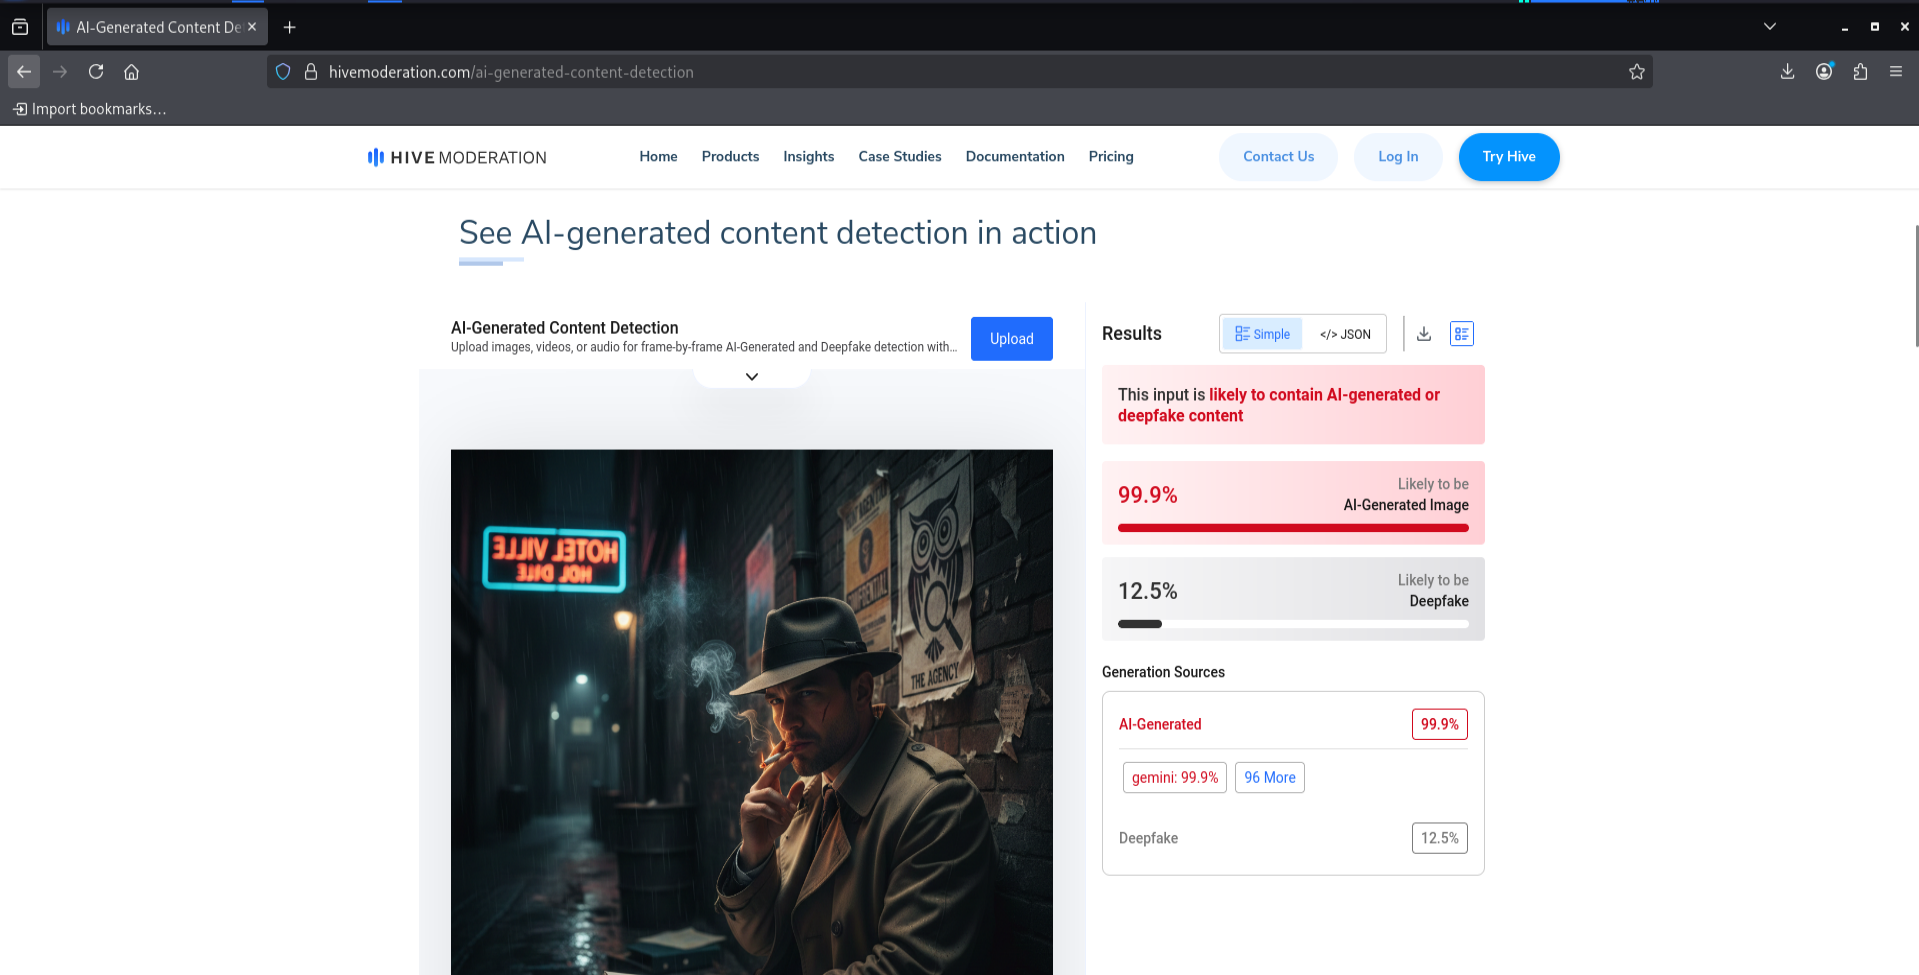The image size is (1919, 975).
Task: Click the large 99.9% percentage text
Action: pos(1148,495)
